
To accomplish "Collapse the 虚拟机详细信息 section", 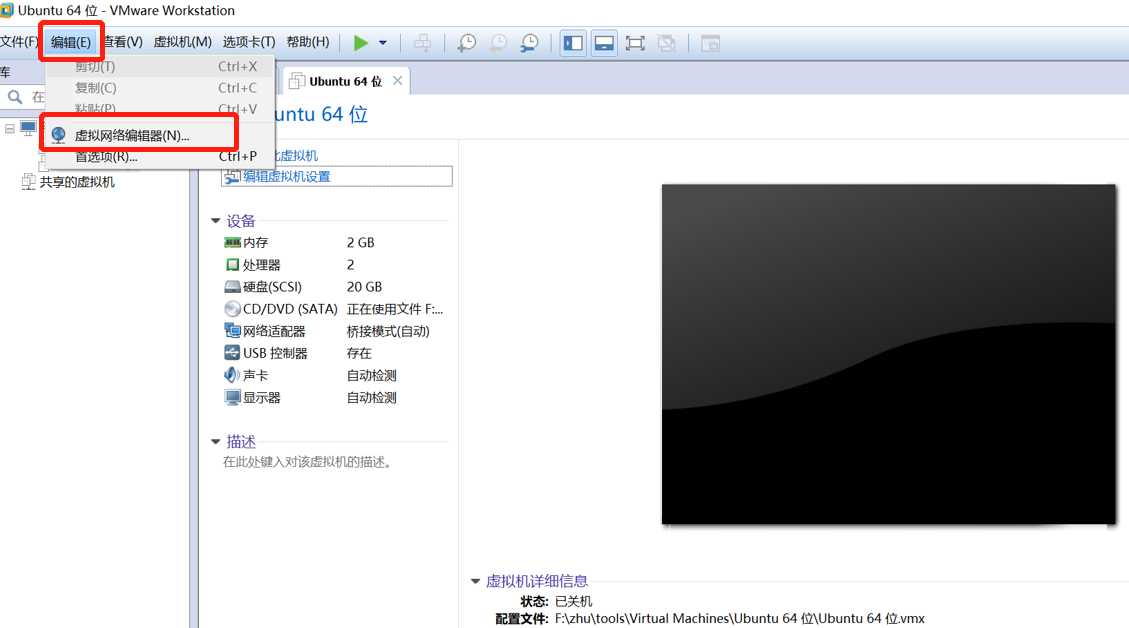I will click(475, 581).
